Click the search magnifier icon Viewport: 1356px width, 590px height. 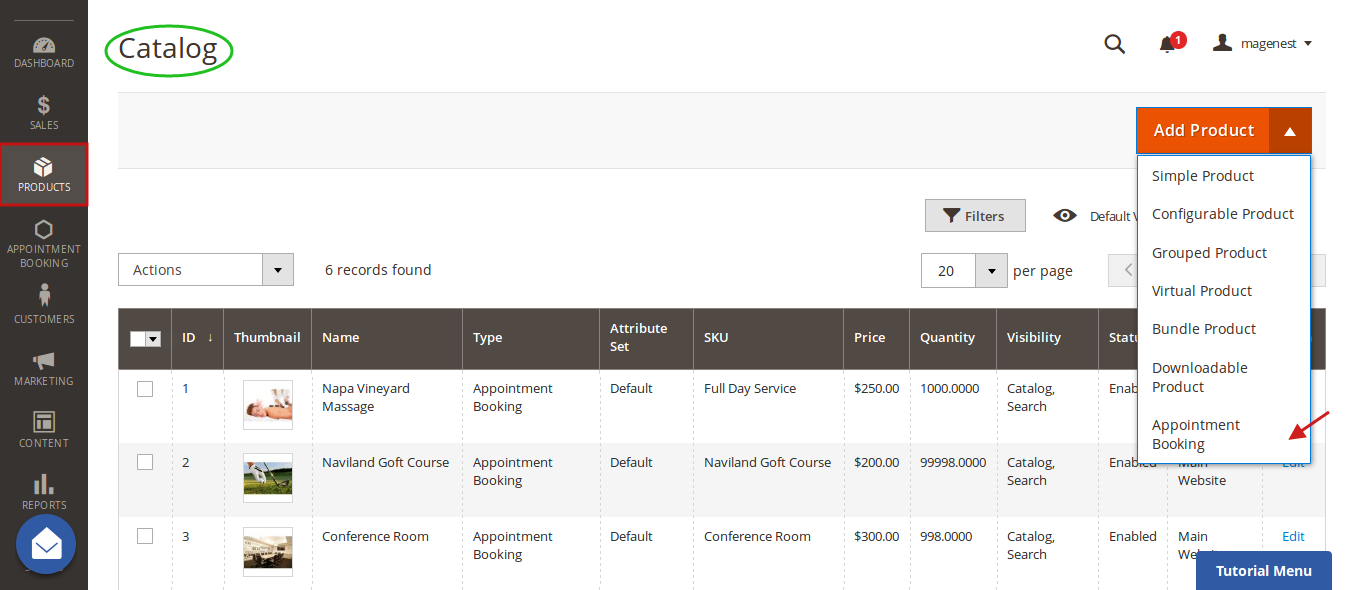point(1114,44)
